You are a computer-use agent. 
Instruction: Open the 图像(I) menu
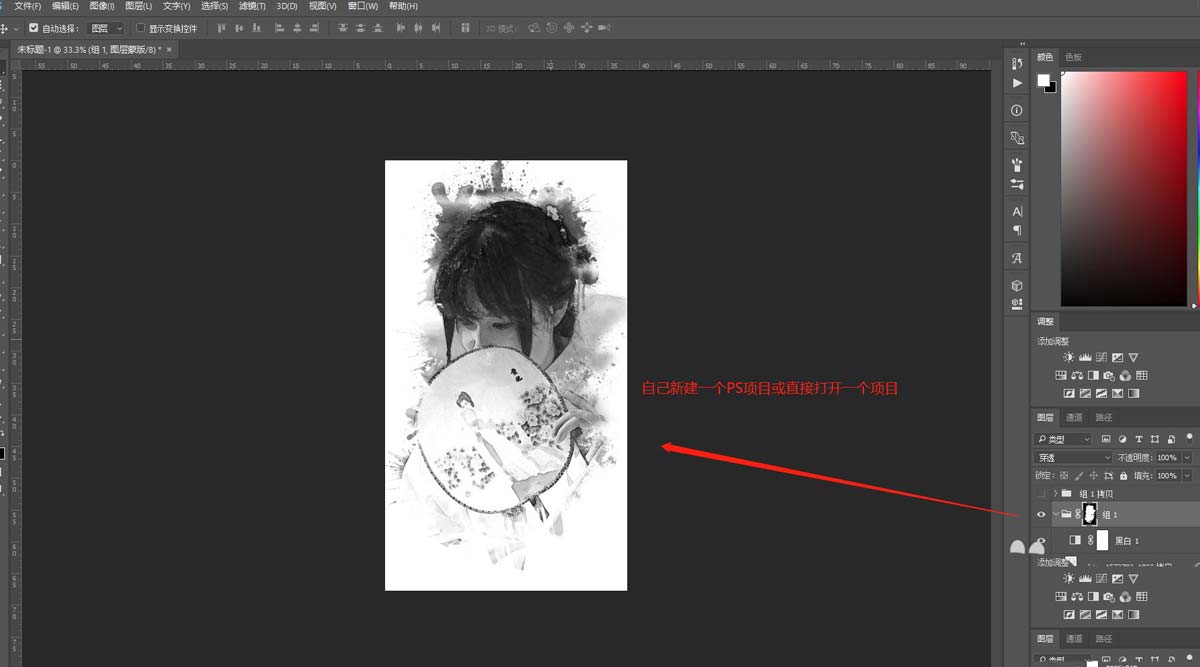pyautogui.click(x=101, y=6)
